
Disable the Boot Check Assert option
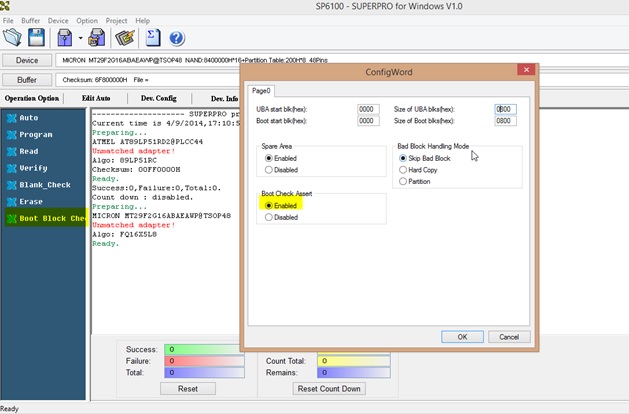(268, 217)
